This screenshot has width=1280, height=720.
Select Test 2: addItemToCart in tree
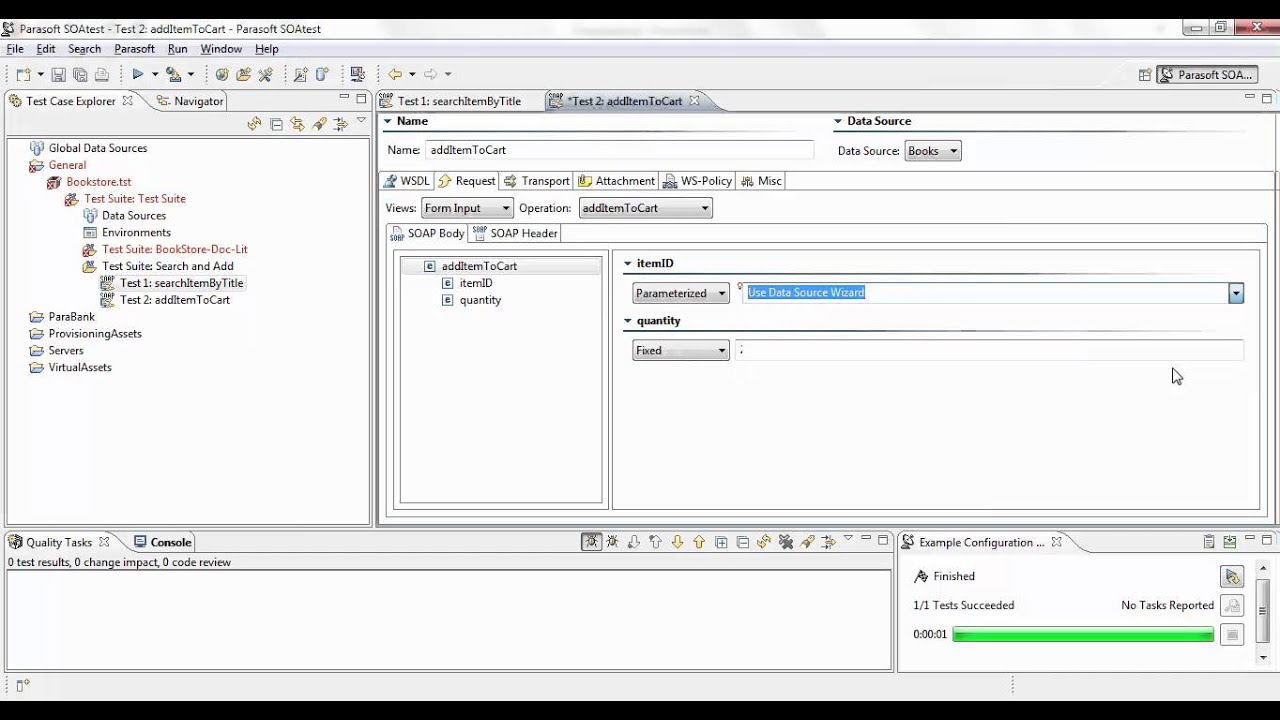(175, 300)
